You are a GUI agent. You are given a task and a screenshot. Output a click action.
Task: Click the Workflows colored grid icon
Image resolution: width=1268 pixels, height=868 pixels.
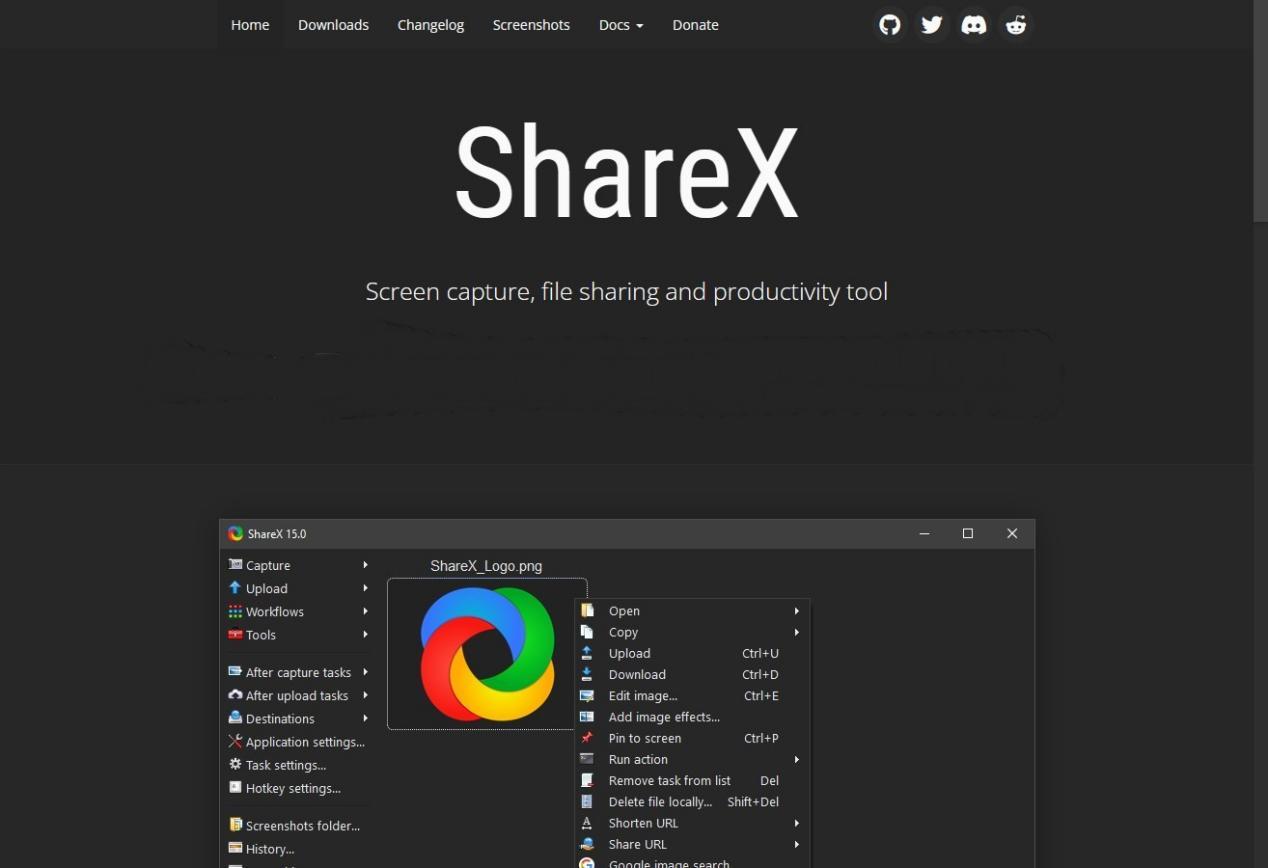point(235,611)
